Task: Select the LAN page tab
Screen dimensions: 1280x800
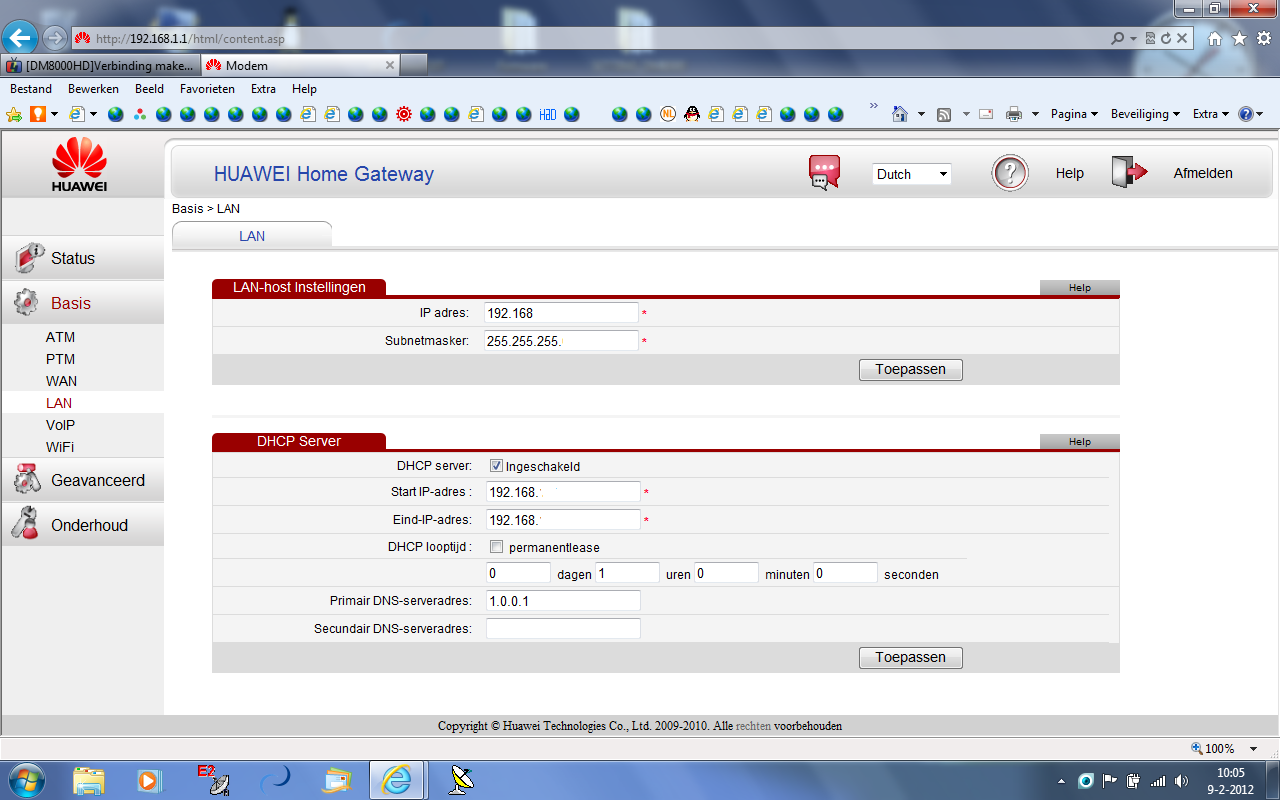Action: [252, 236]
